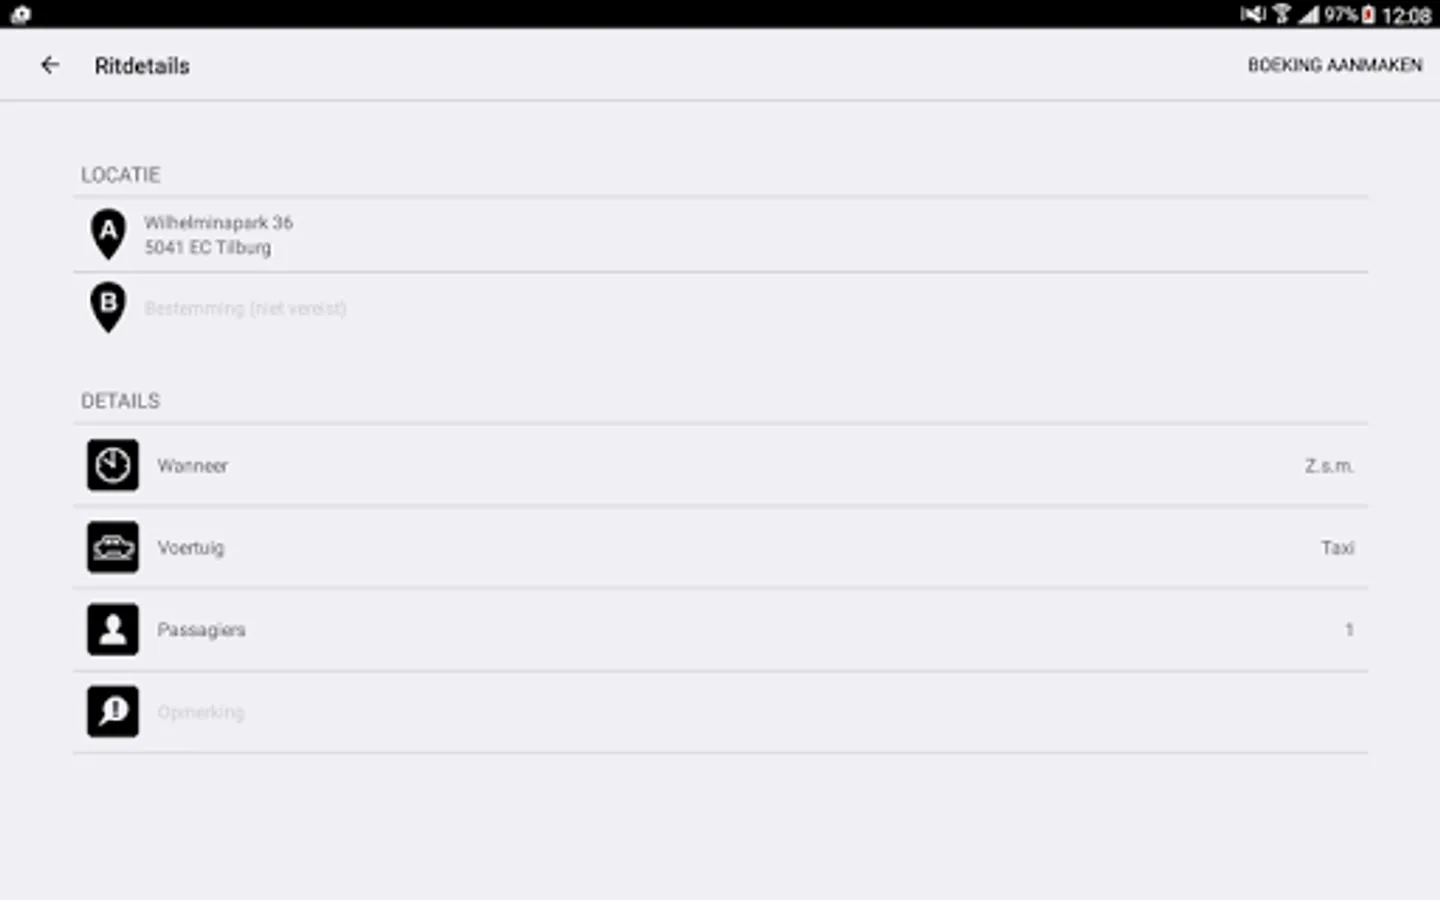Tap the battery icon in status bar
The height and width of the screenshot is (900, 1440).
coord(1368,14)
